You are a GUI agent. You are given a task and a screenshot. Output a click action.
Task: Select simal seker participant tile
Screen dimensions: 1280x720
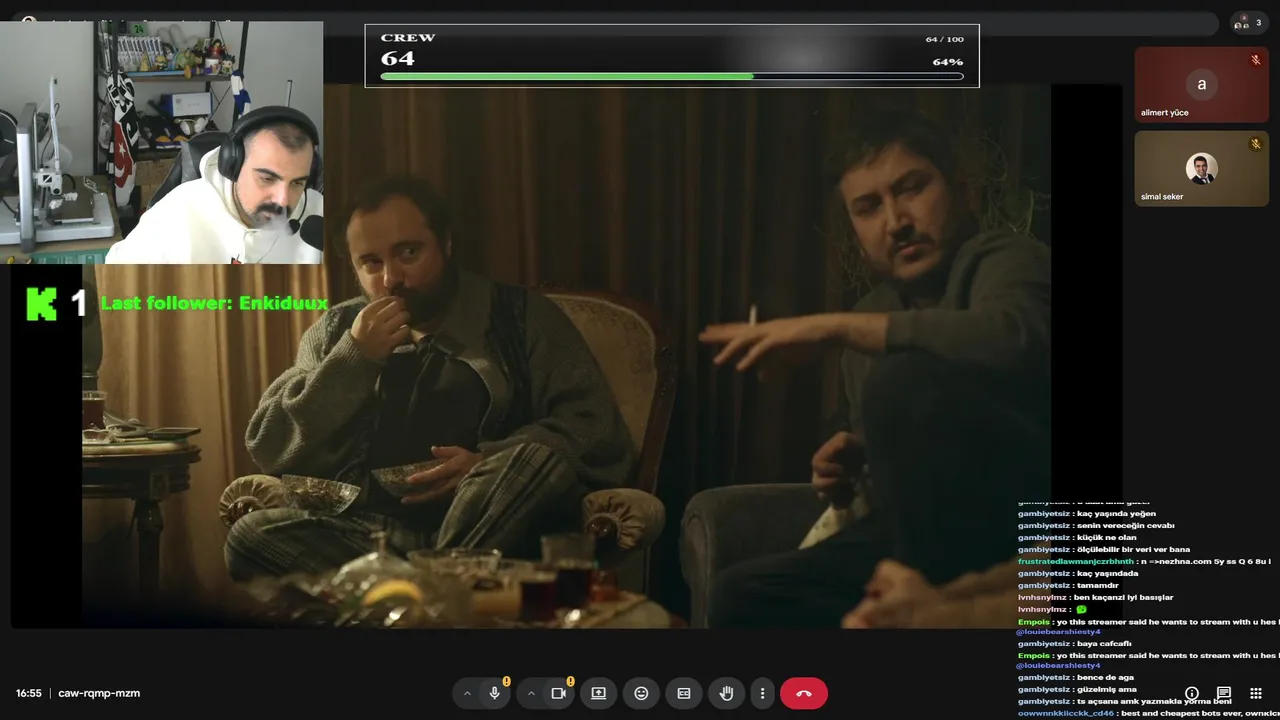pos(1201,168)
